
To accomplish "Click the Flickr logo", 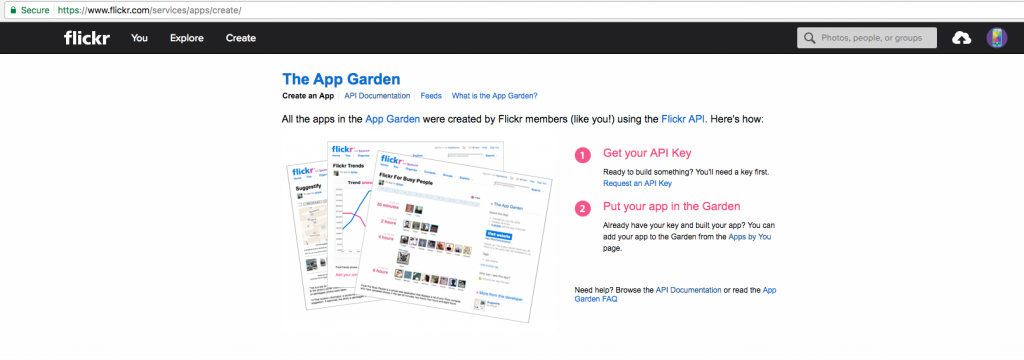I will (x=87, y=38).
